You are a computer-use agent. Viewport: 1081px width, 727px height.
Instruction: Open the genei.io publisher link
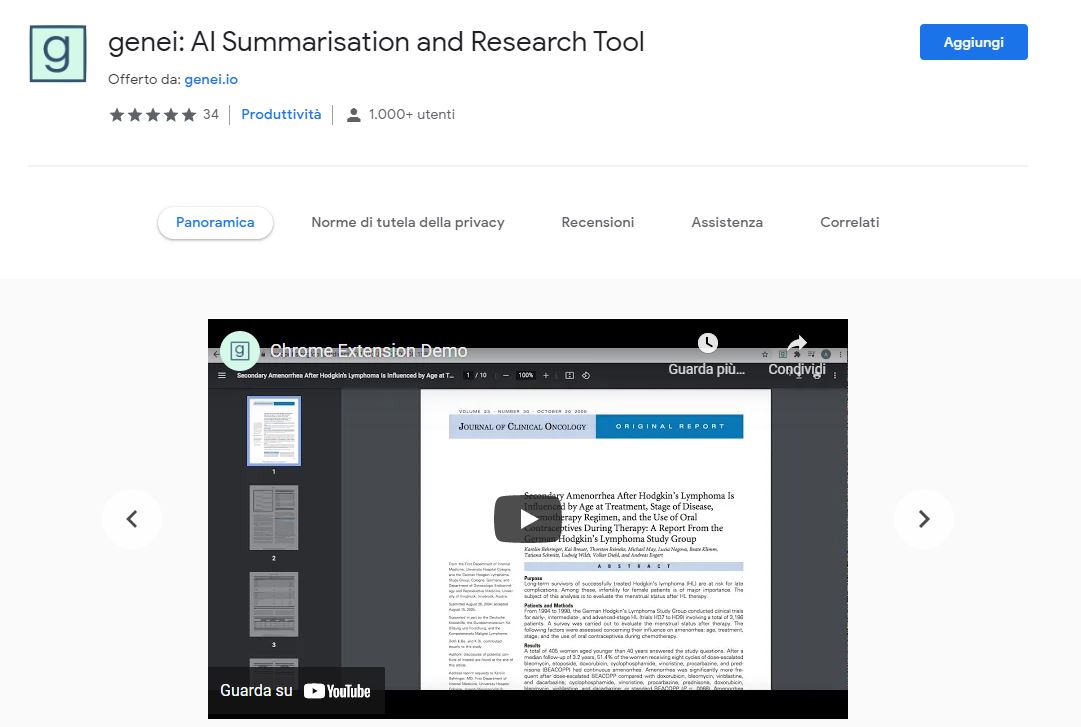[x=211, y=79]
